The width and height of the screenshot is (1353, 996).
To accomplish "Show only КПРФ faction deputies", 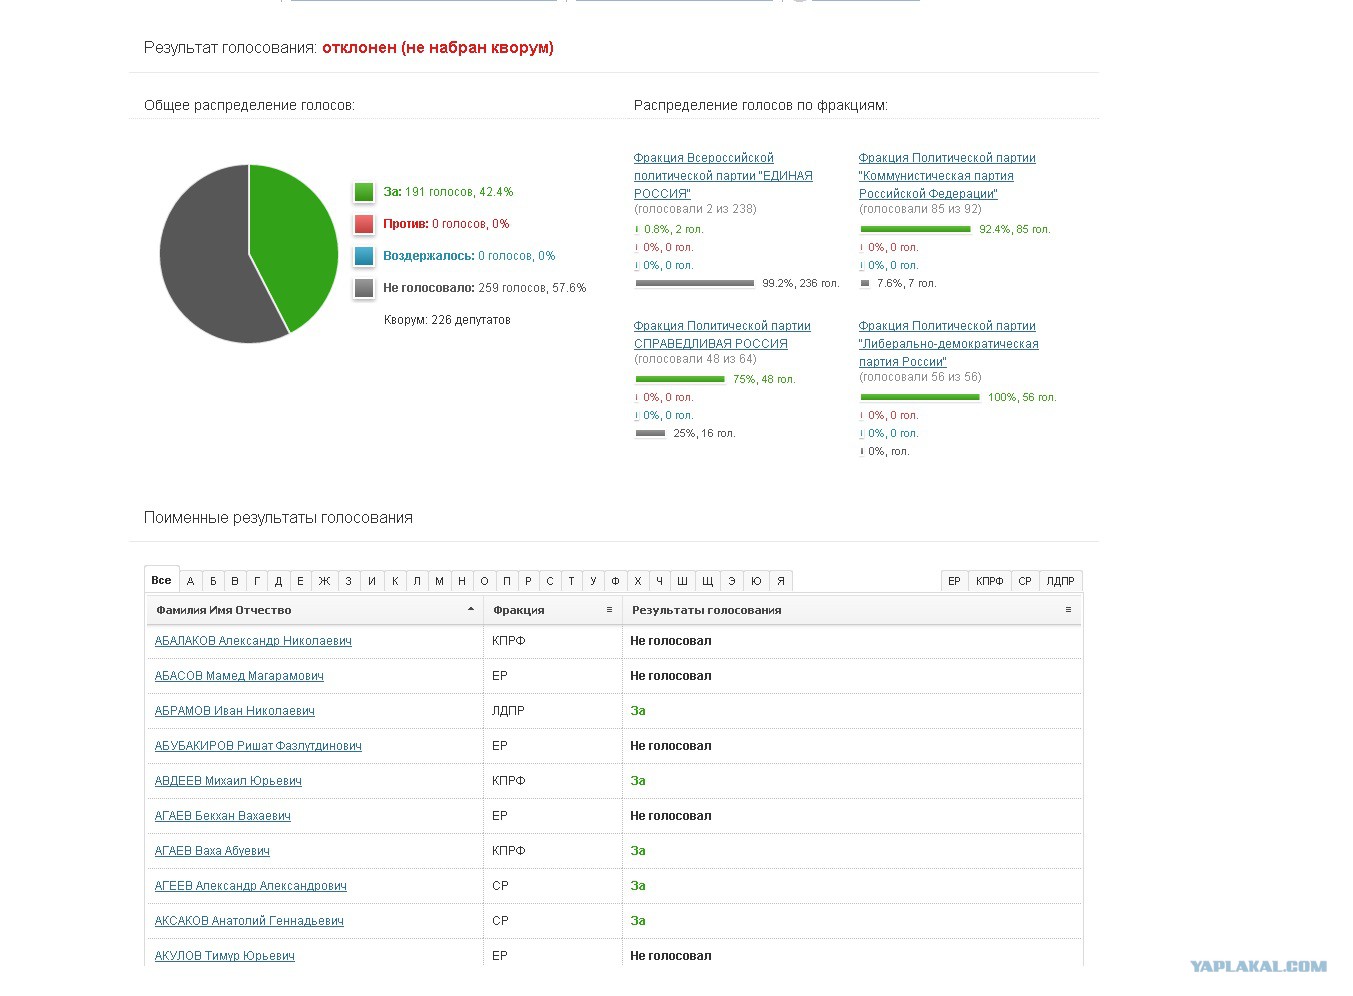I will 989,581.
